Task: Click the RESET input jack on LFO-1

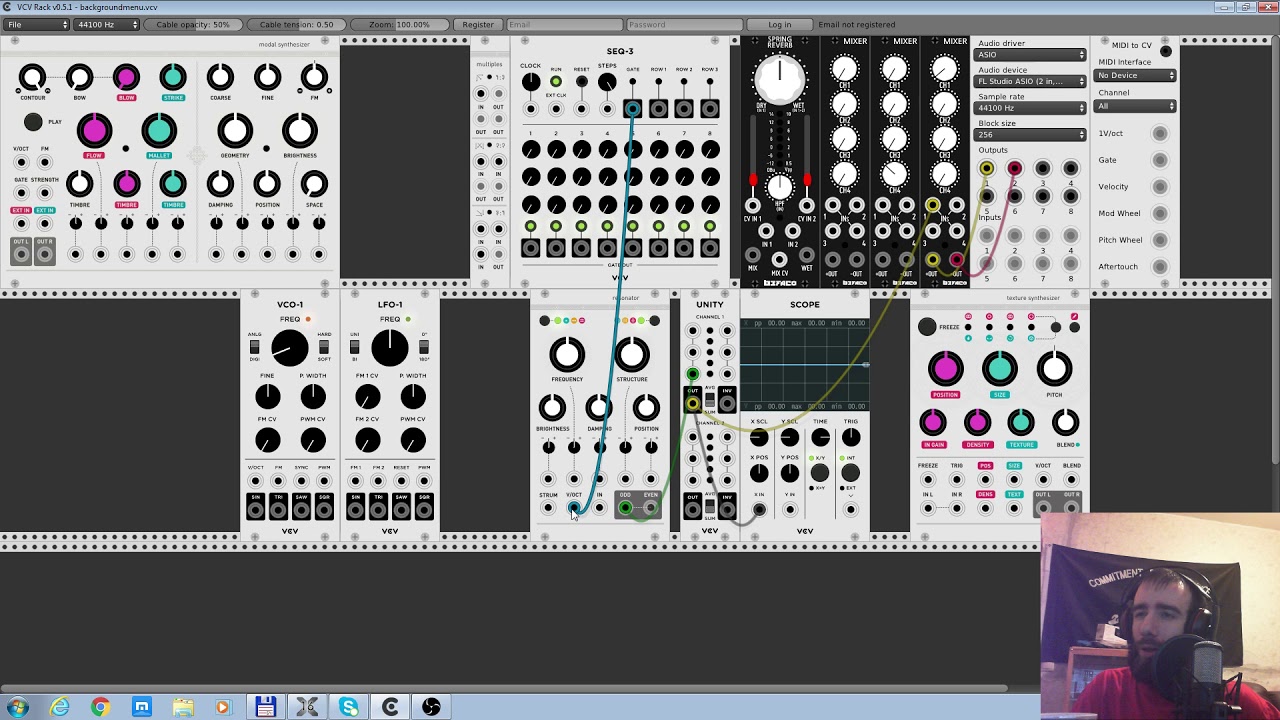Action: click(x=401, y=480)
